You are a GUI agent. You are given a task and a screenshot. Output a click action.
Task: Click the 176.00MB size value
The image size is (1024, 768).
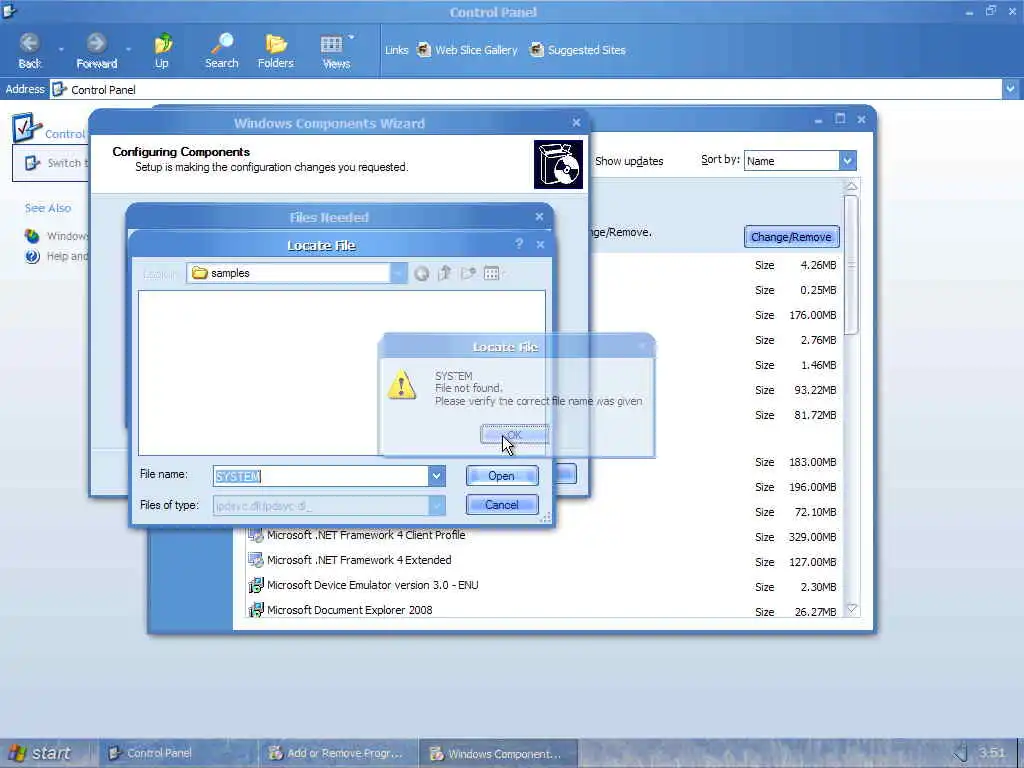coord(812,315)
